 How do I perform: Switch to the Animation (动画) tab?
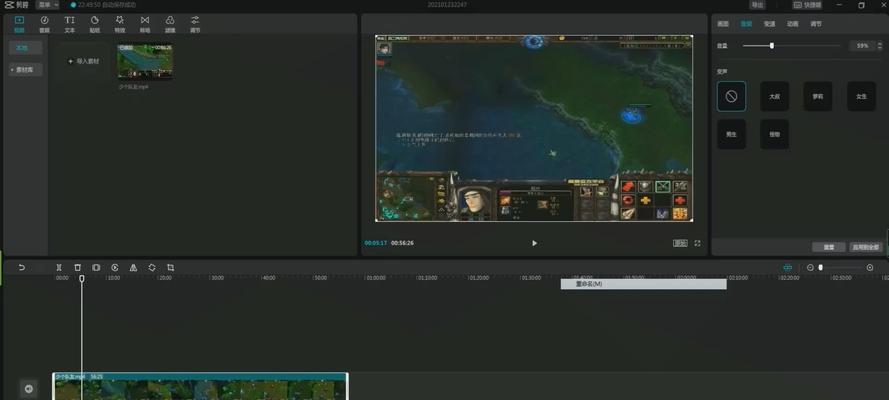[x=793, y=24]
